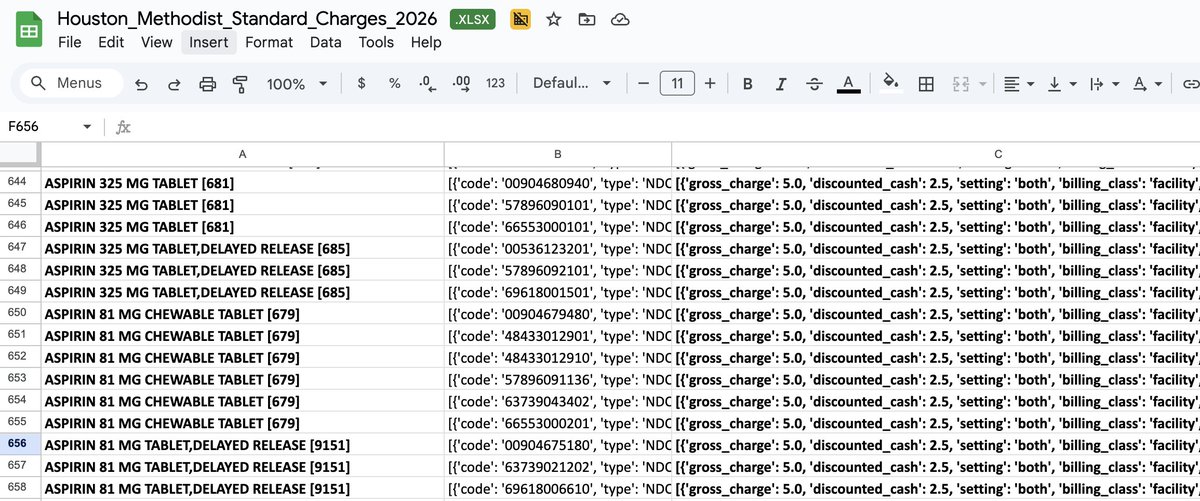Viewport: 1200px width, 501px height.
Task: Toggle italic formatting
Action: click(781, 84)
